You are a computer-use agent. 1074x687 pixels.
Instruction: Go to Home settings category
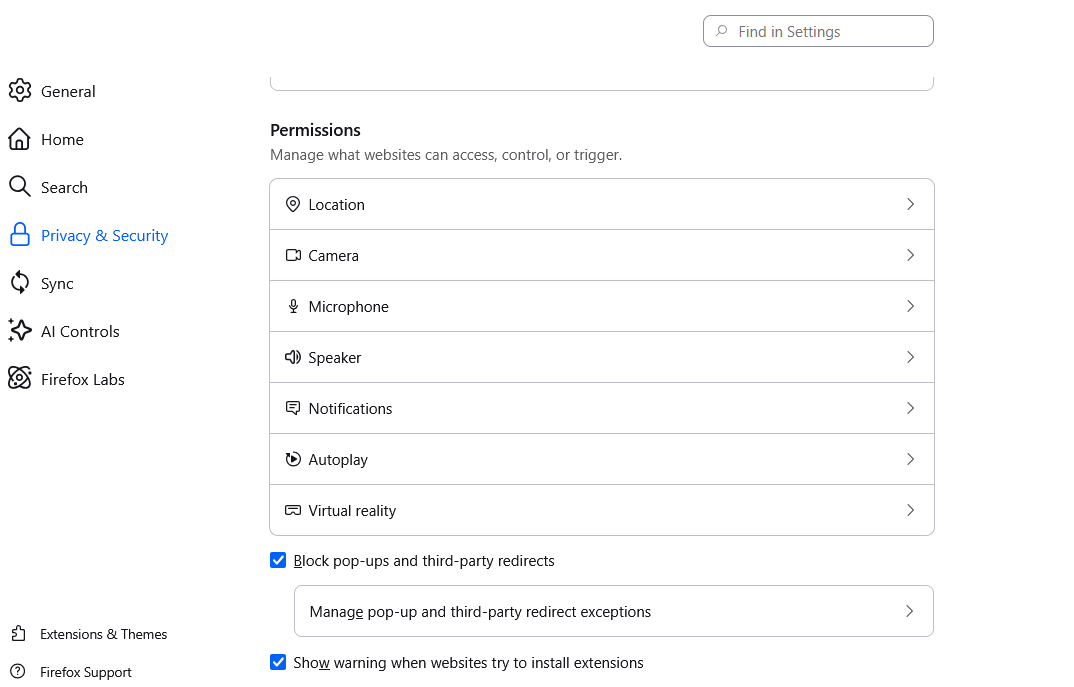coord(62,139)
